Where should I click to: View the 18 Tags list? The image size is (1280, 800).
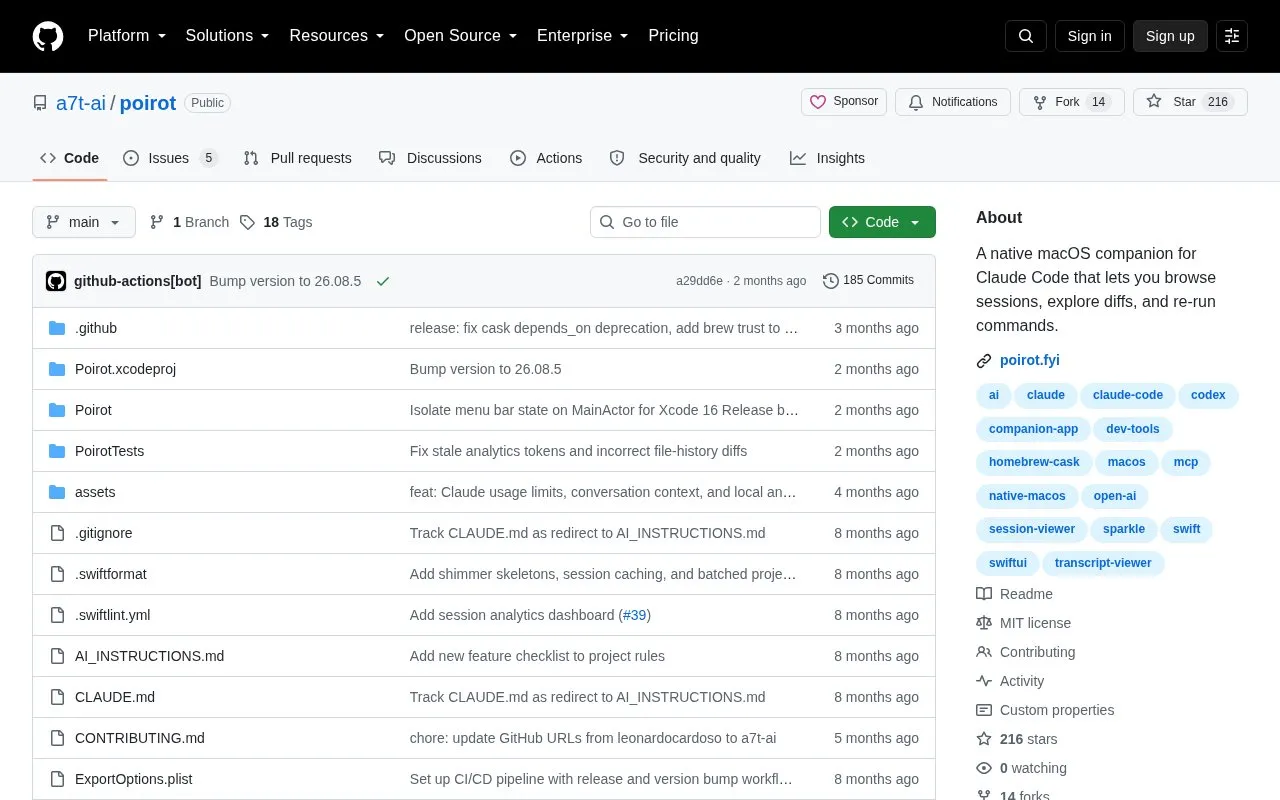(x=276, y=222)
